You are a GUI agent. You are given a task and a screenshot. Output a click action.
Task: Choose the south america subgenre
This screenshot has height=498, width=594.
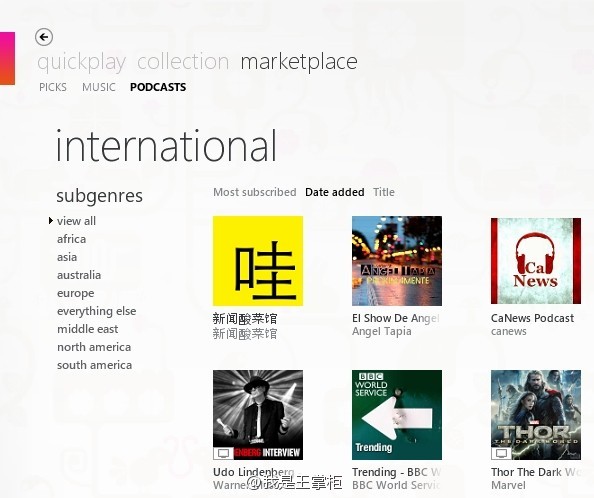click(94, 365)
